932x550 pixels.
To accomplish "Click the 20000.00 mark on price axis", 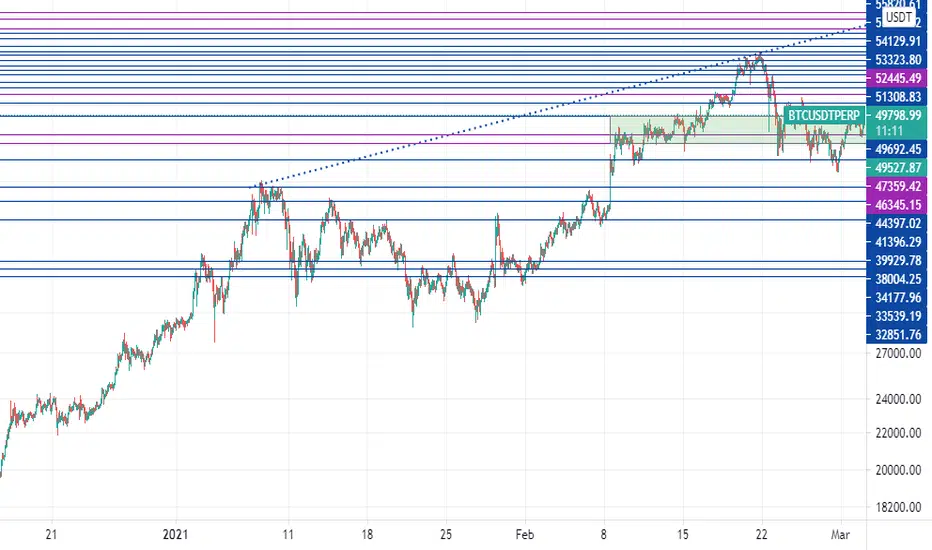I will point(898,470).
